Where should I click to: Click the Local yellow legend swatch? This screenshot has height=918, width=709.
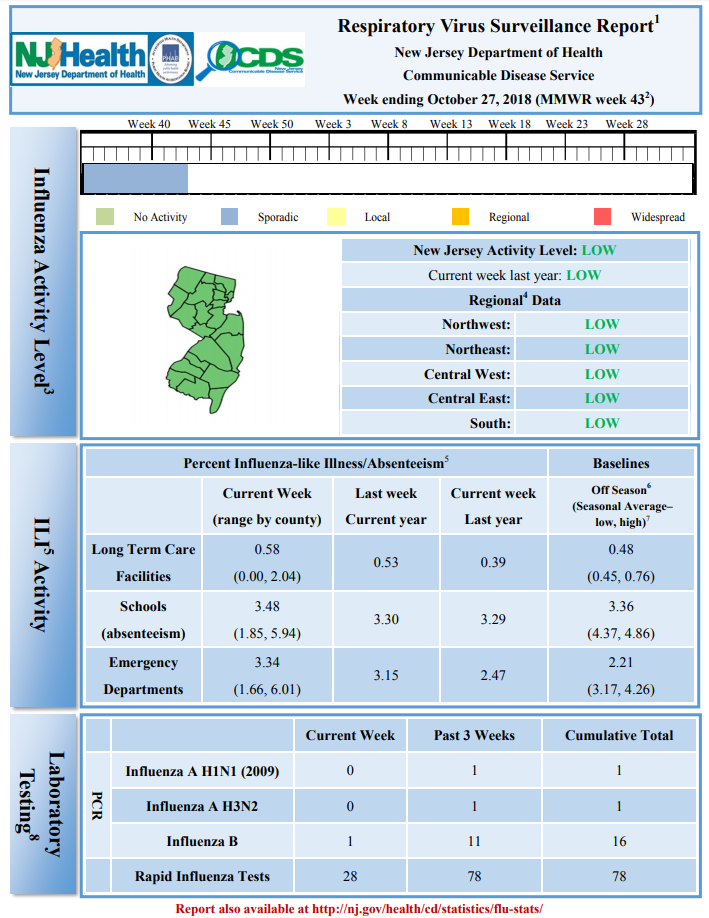point(336,217)
